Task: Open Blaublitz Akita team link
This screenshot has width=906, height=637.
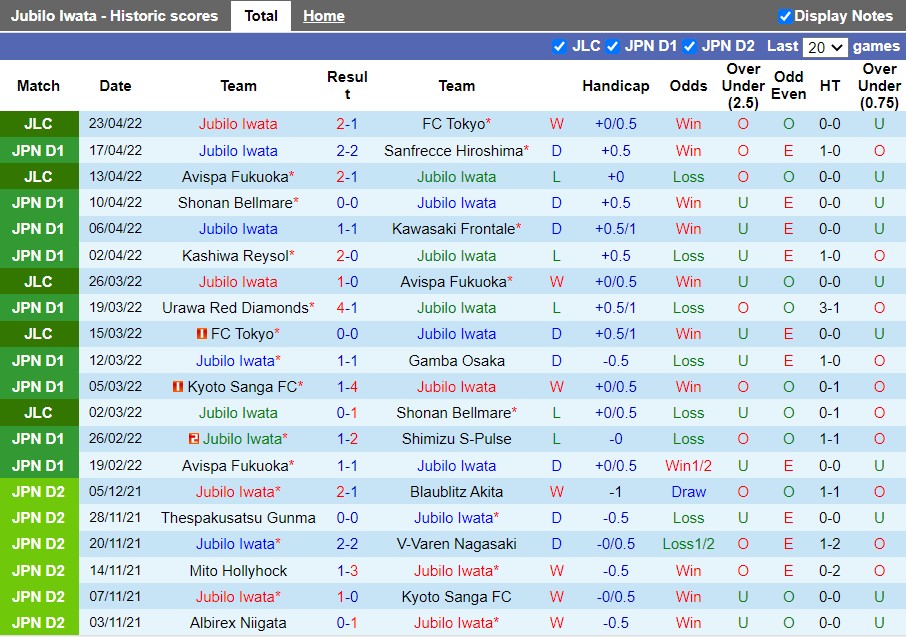Action: point(456,492)
